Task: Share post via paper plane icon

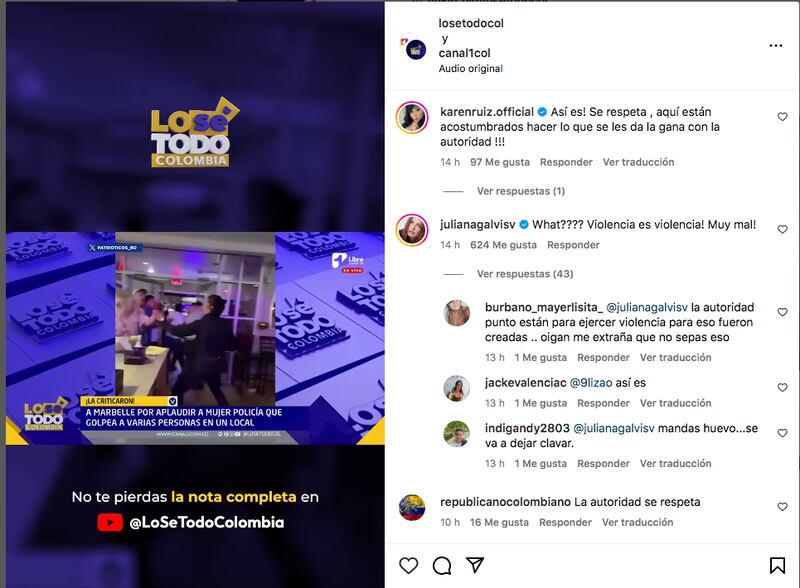Action: tap(474, 565)
